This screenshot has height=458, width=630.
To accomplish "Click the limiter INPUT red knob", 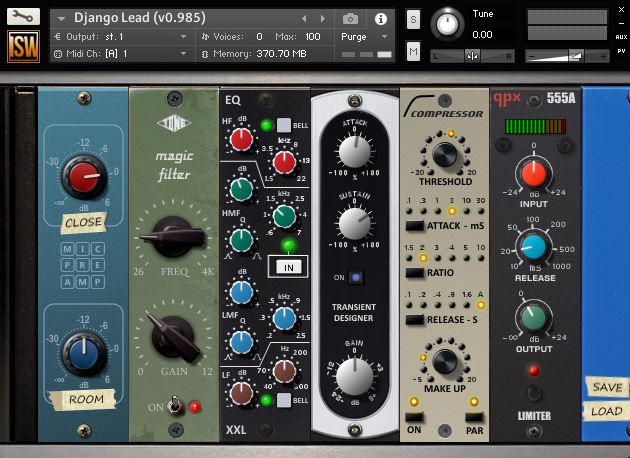I will (534, 174).
